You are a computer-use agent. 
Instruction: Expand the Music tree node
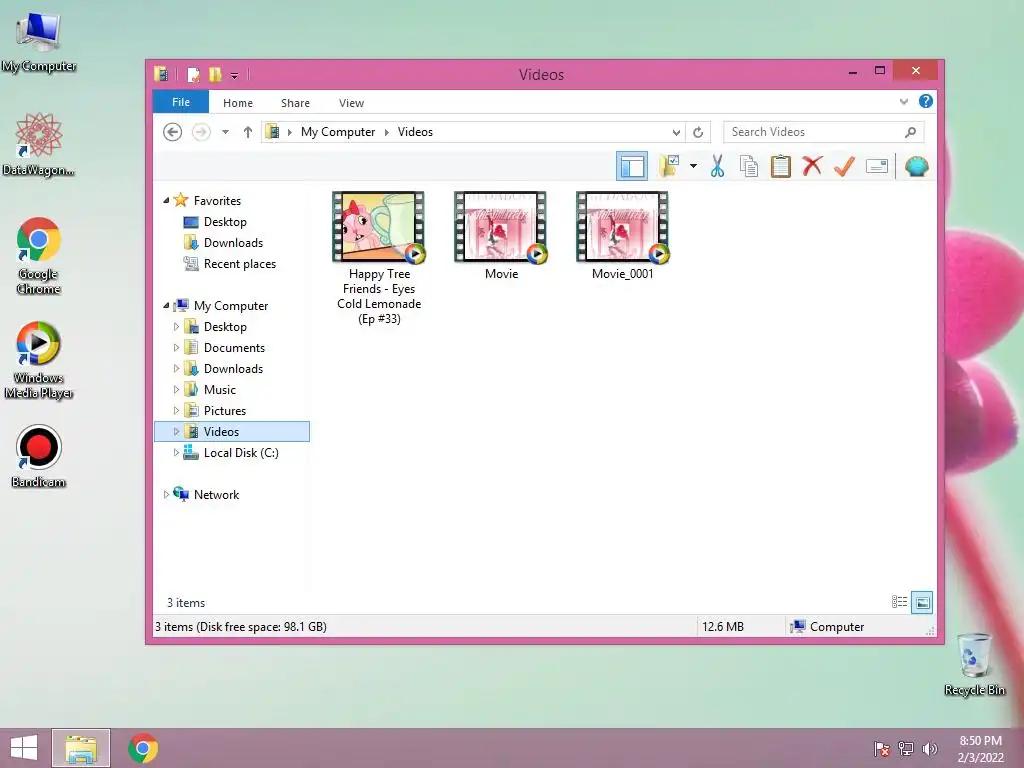coord(176,389)
